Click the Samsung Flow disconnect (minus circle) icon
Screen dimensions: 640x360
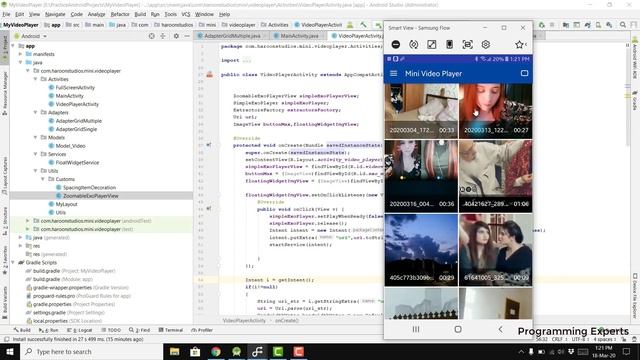(396, 44)
